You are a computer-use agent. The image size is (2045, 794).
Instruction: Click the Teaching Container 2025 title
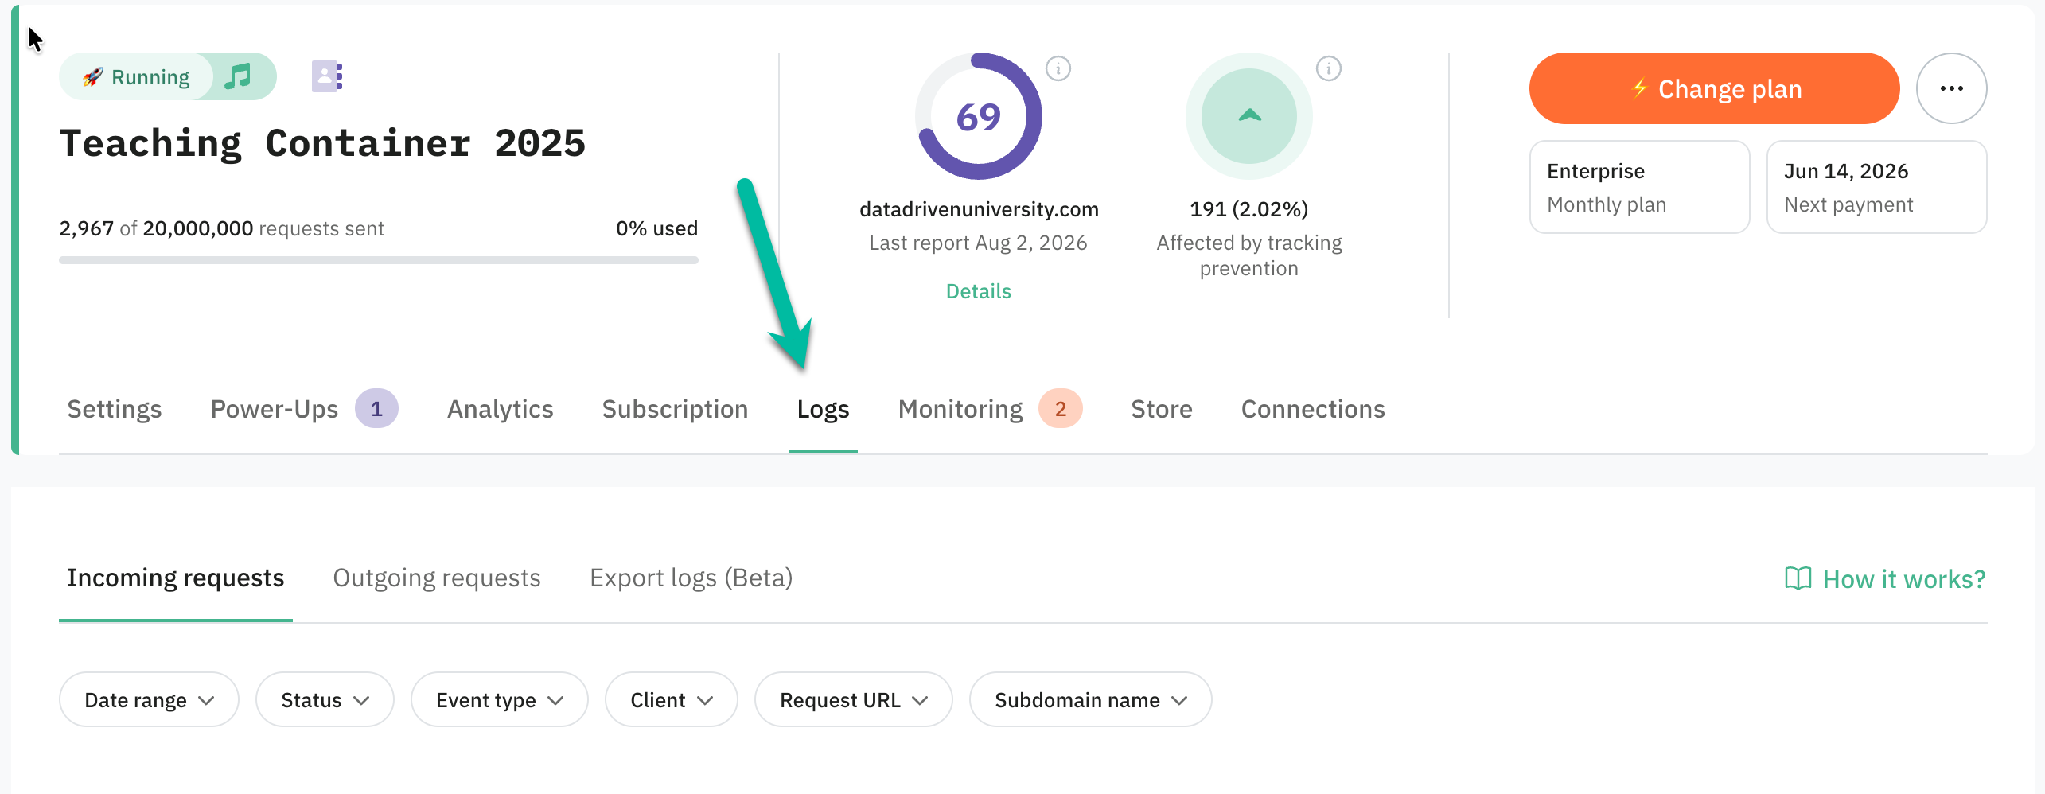[x=322, y=144]
